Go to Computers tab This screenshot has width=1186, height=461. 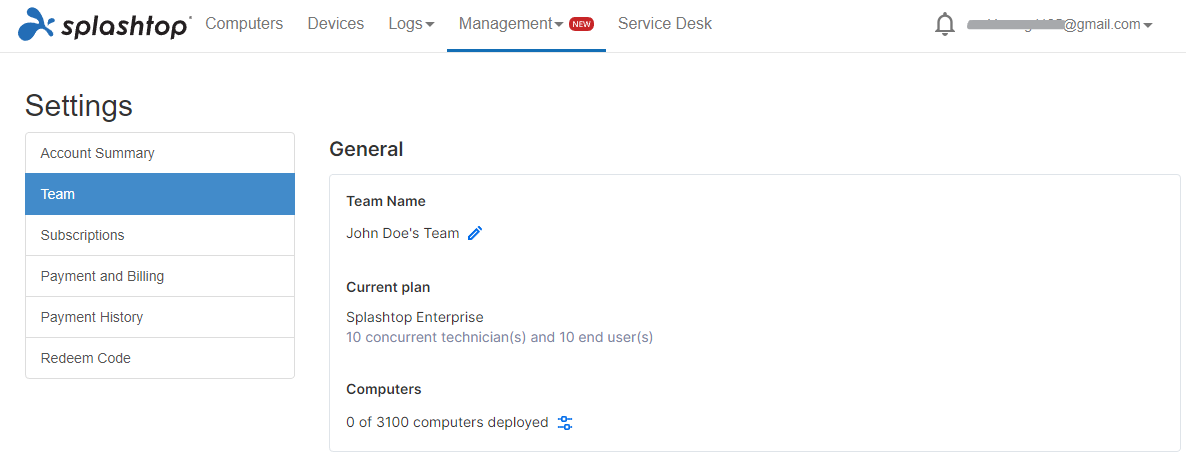244,24
